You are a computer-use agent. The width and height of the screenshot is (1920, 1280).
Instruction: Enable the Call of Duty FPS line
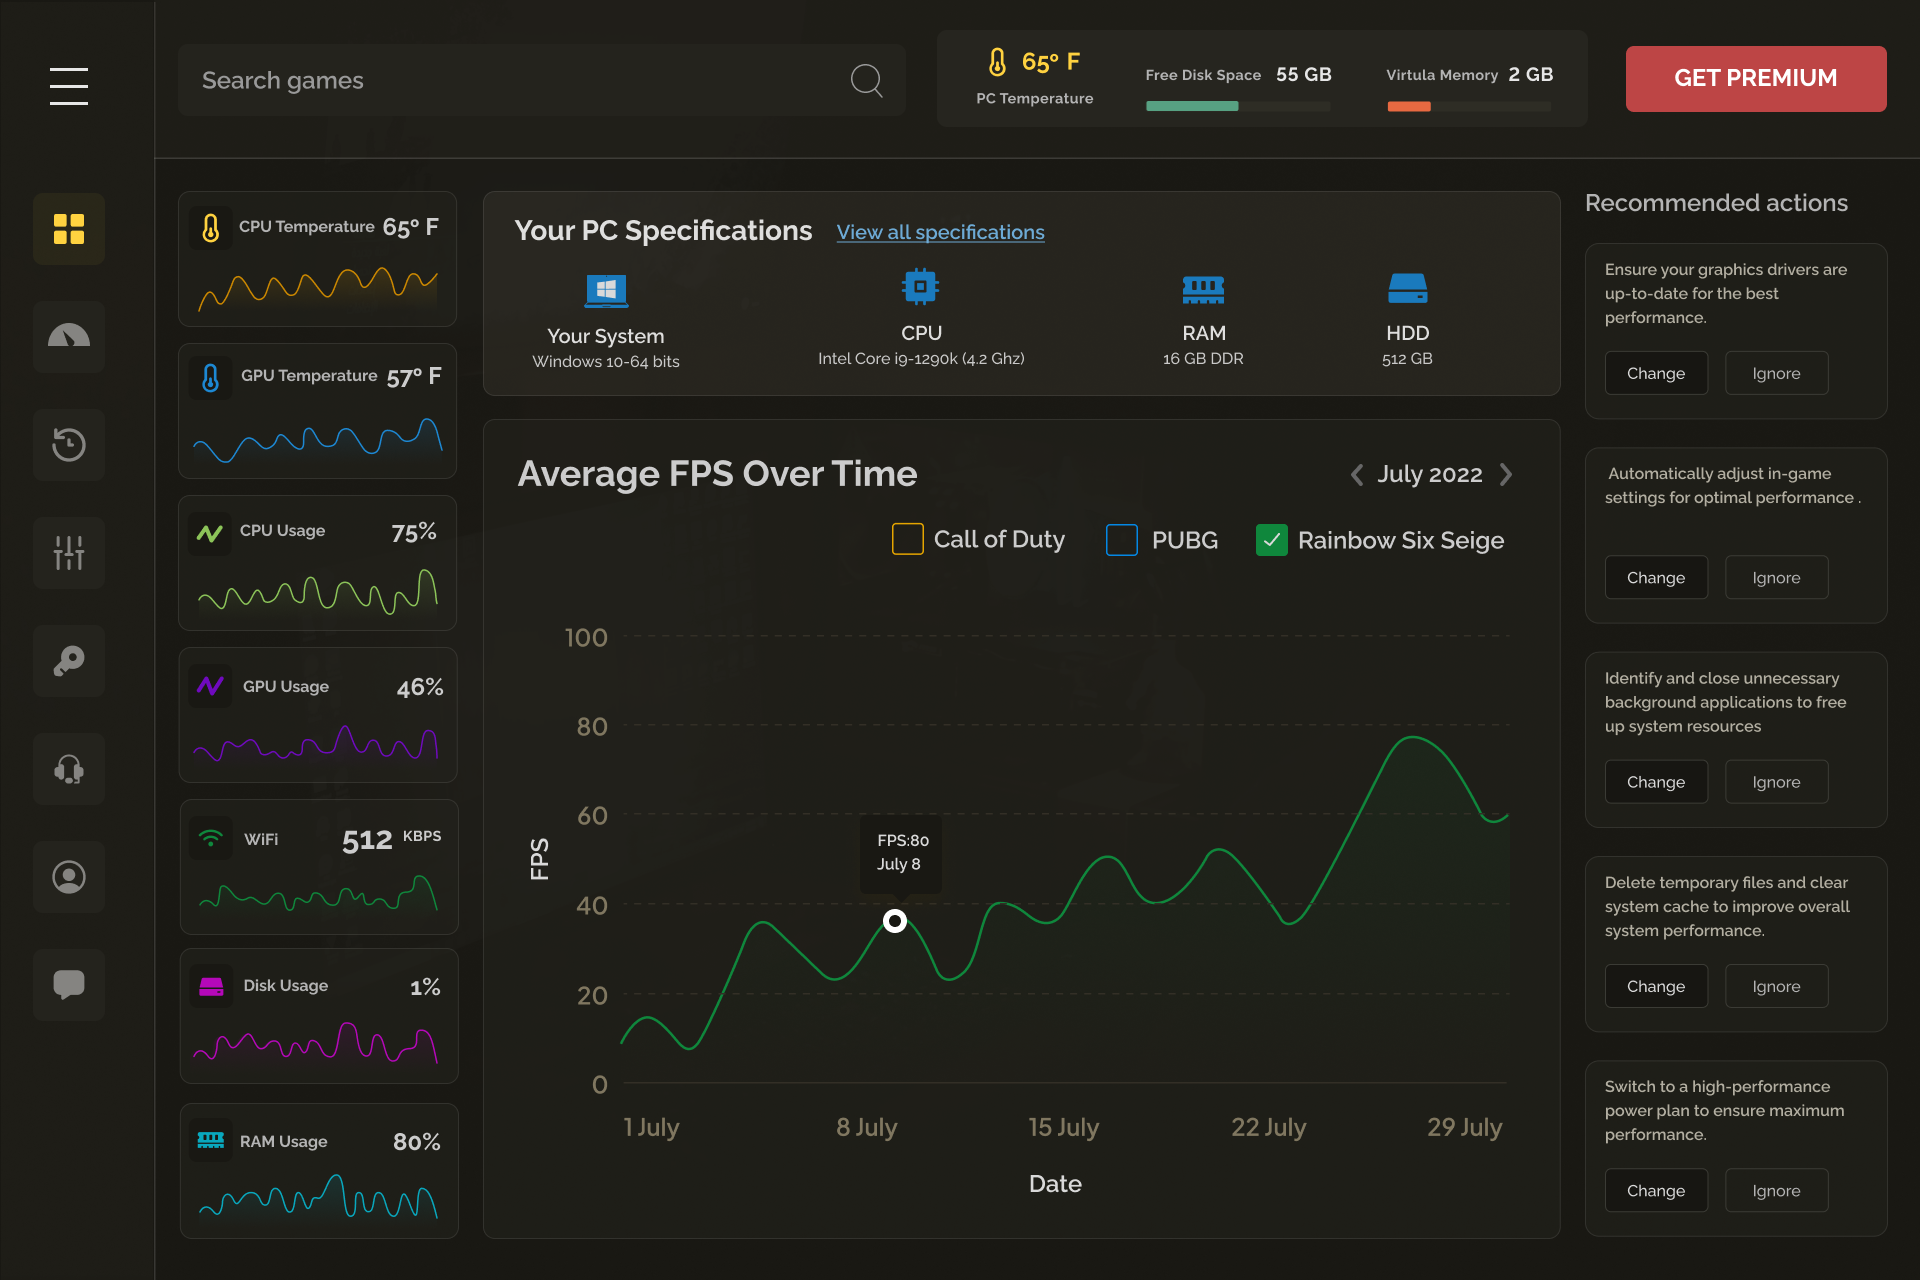pos(907,539)
